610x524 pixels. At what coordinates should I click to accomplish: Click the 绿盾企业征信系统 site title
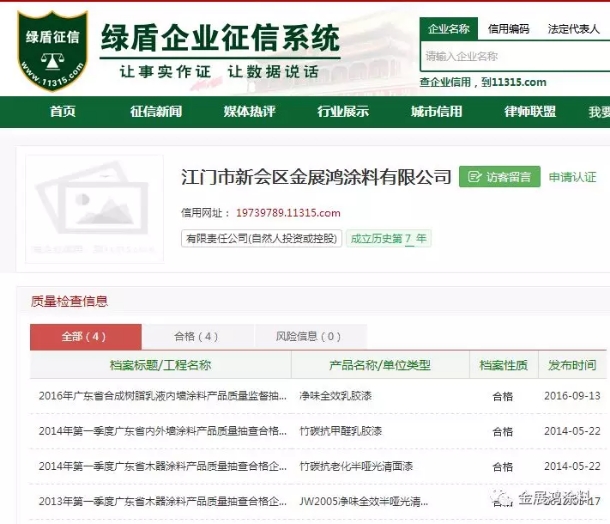(221, 38)
